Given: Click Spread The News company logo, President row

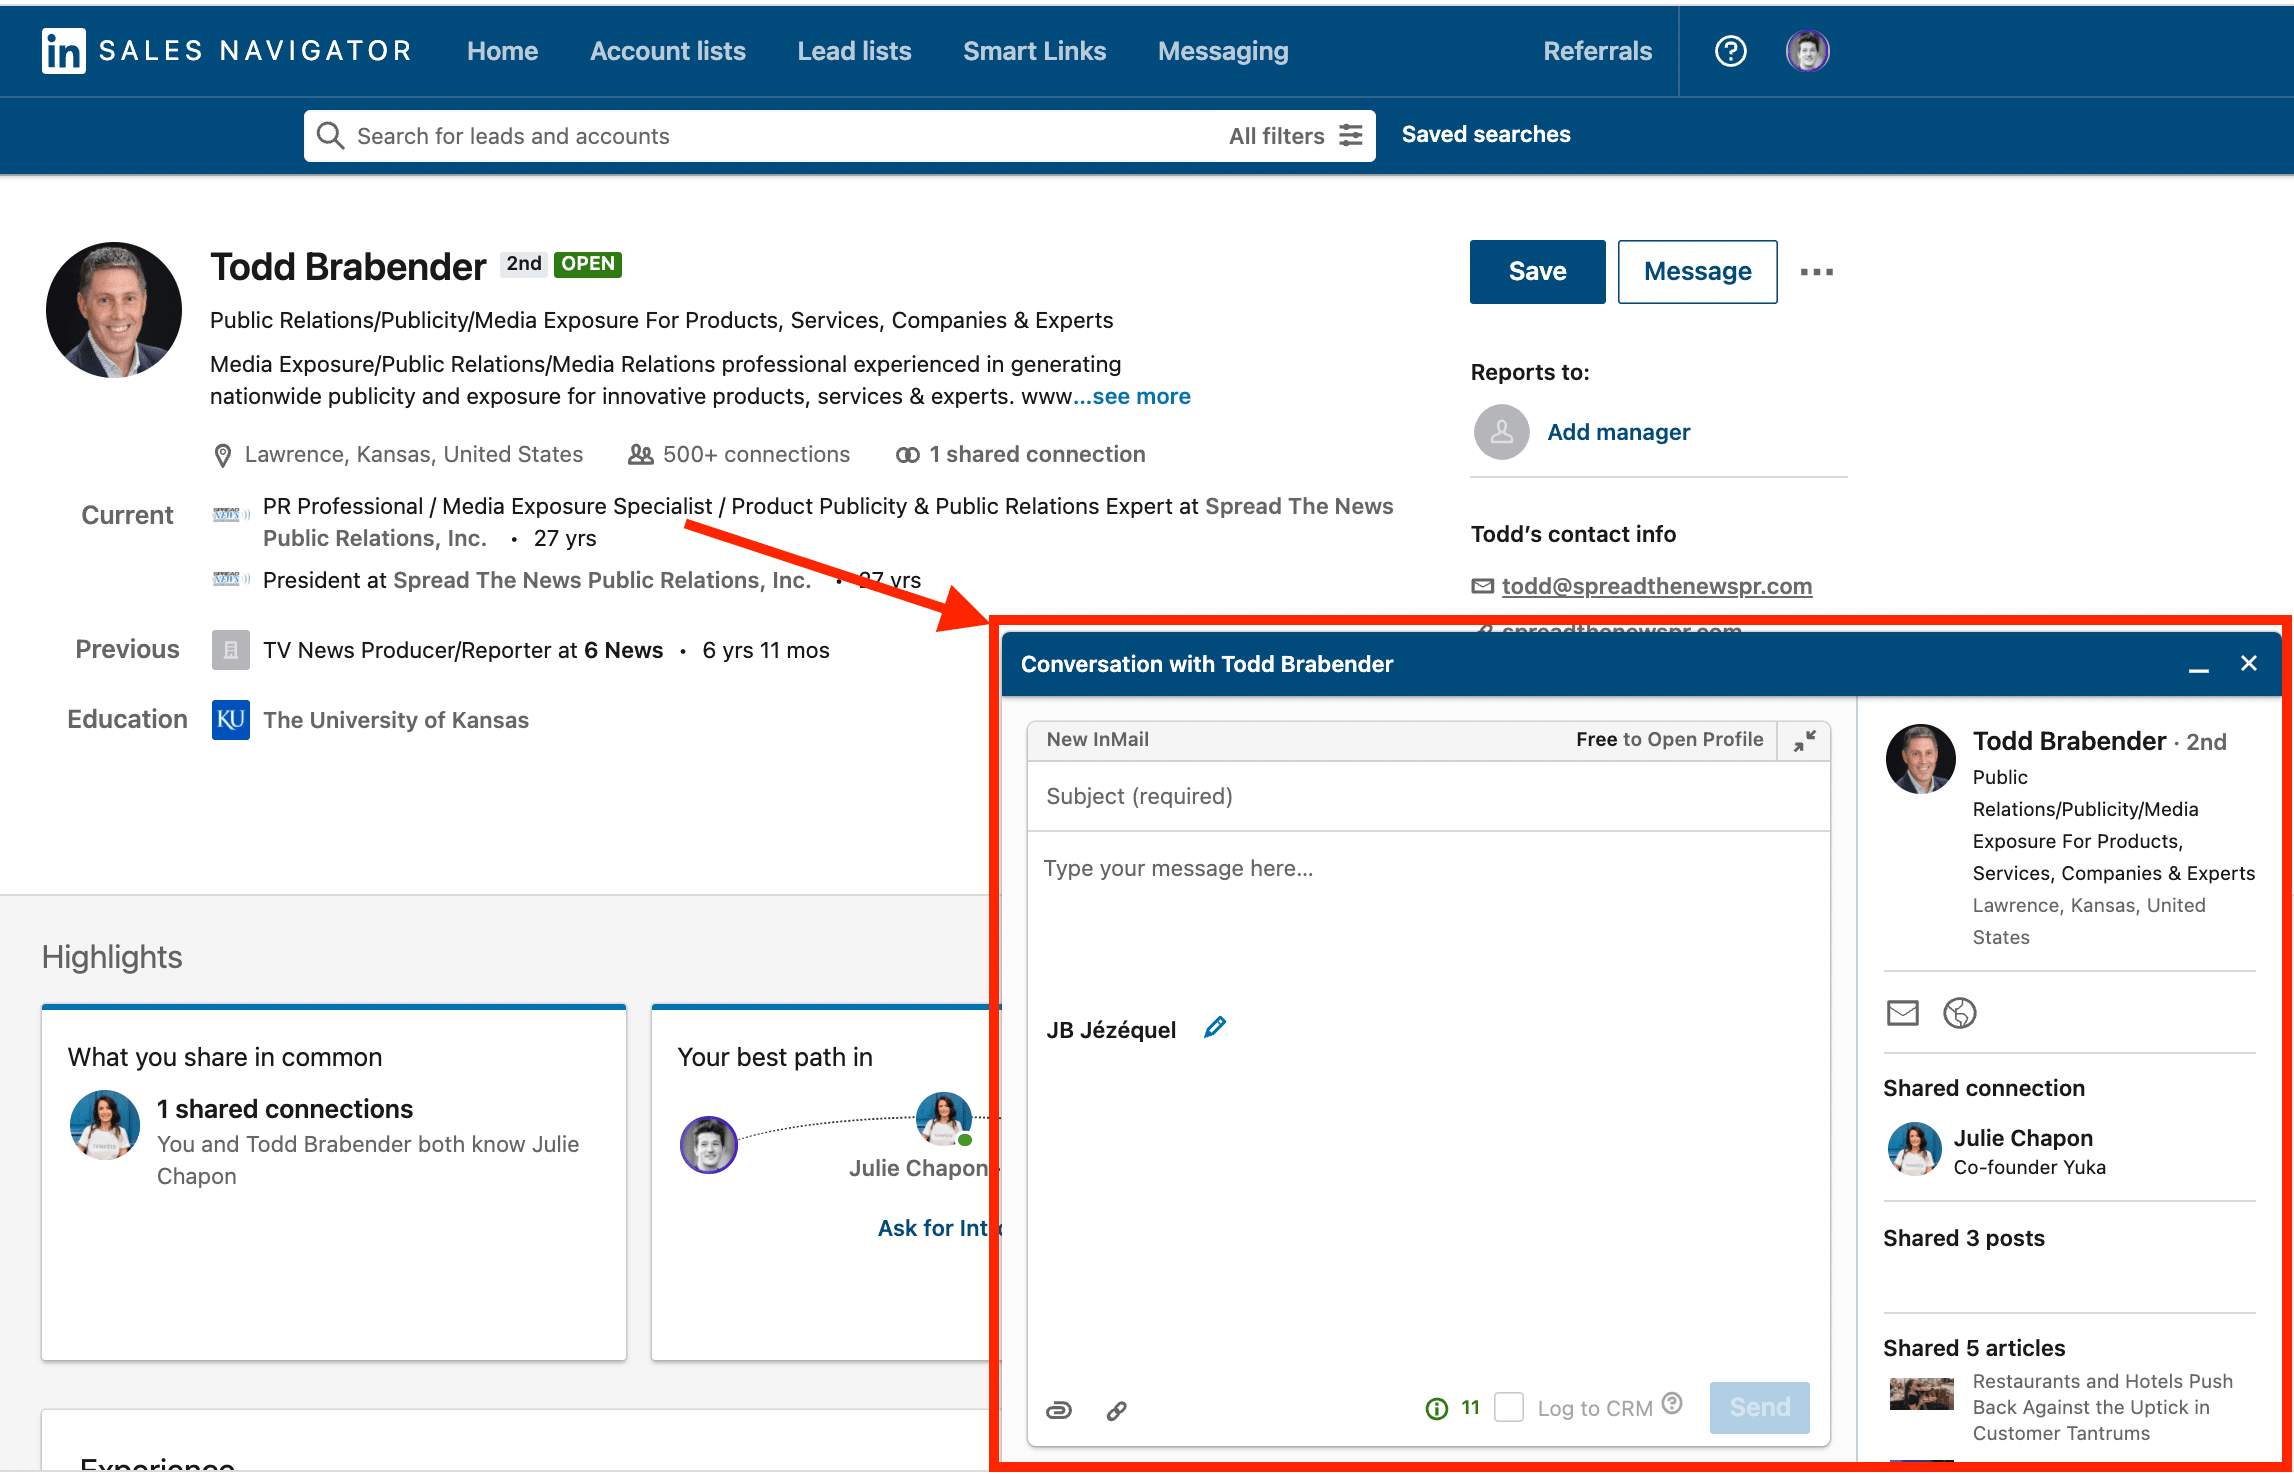Looking at the screenshot, I should 231,579.
